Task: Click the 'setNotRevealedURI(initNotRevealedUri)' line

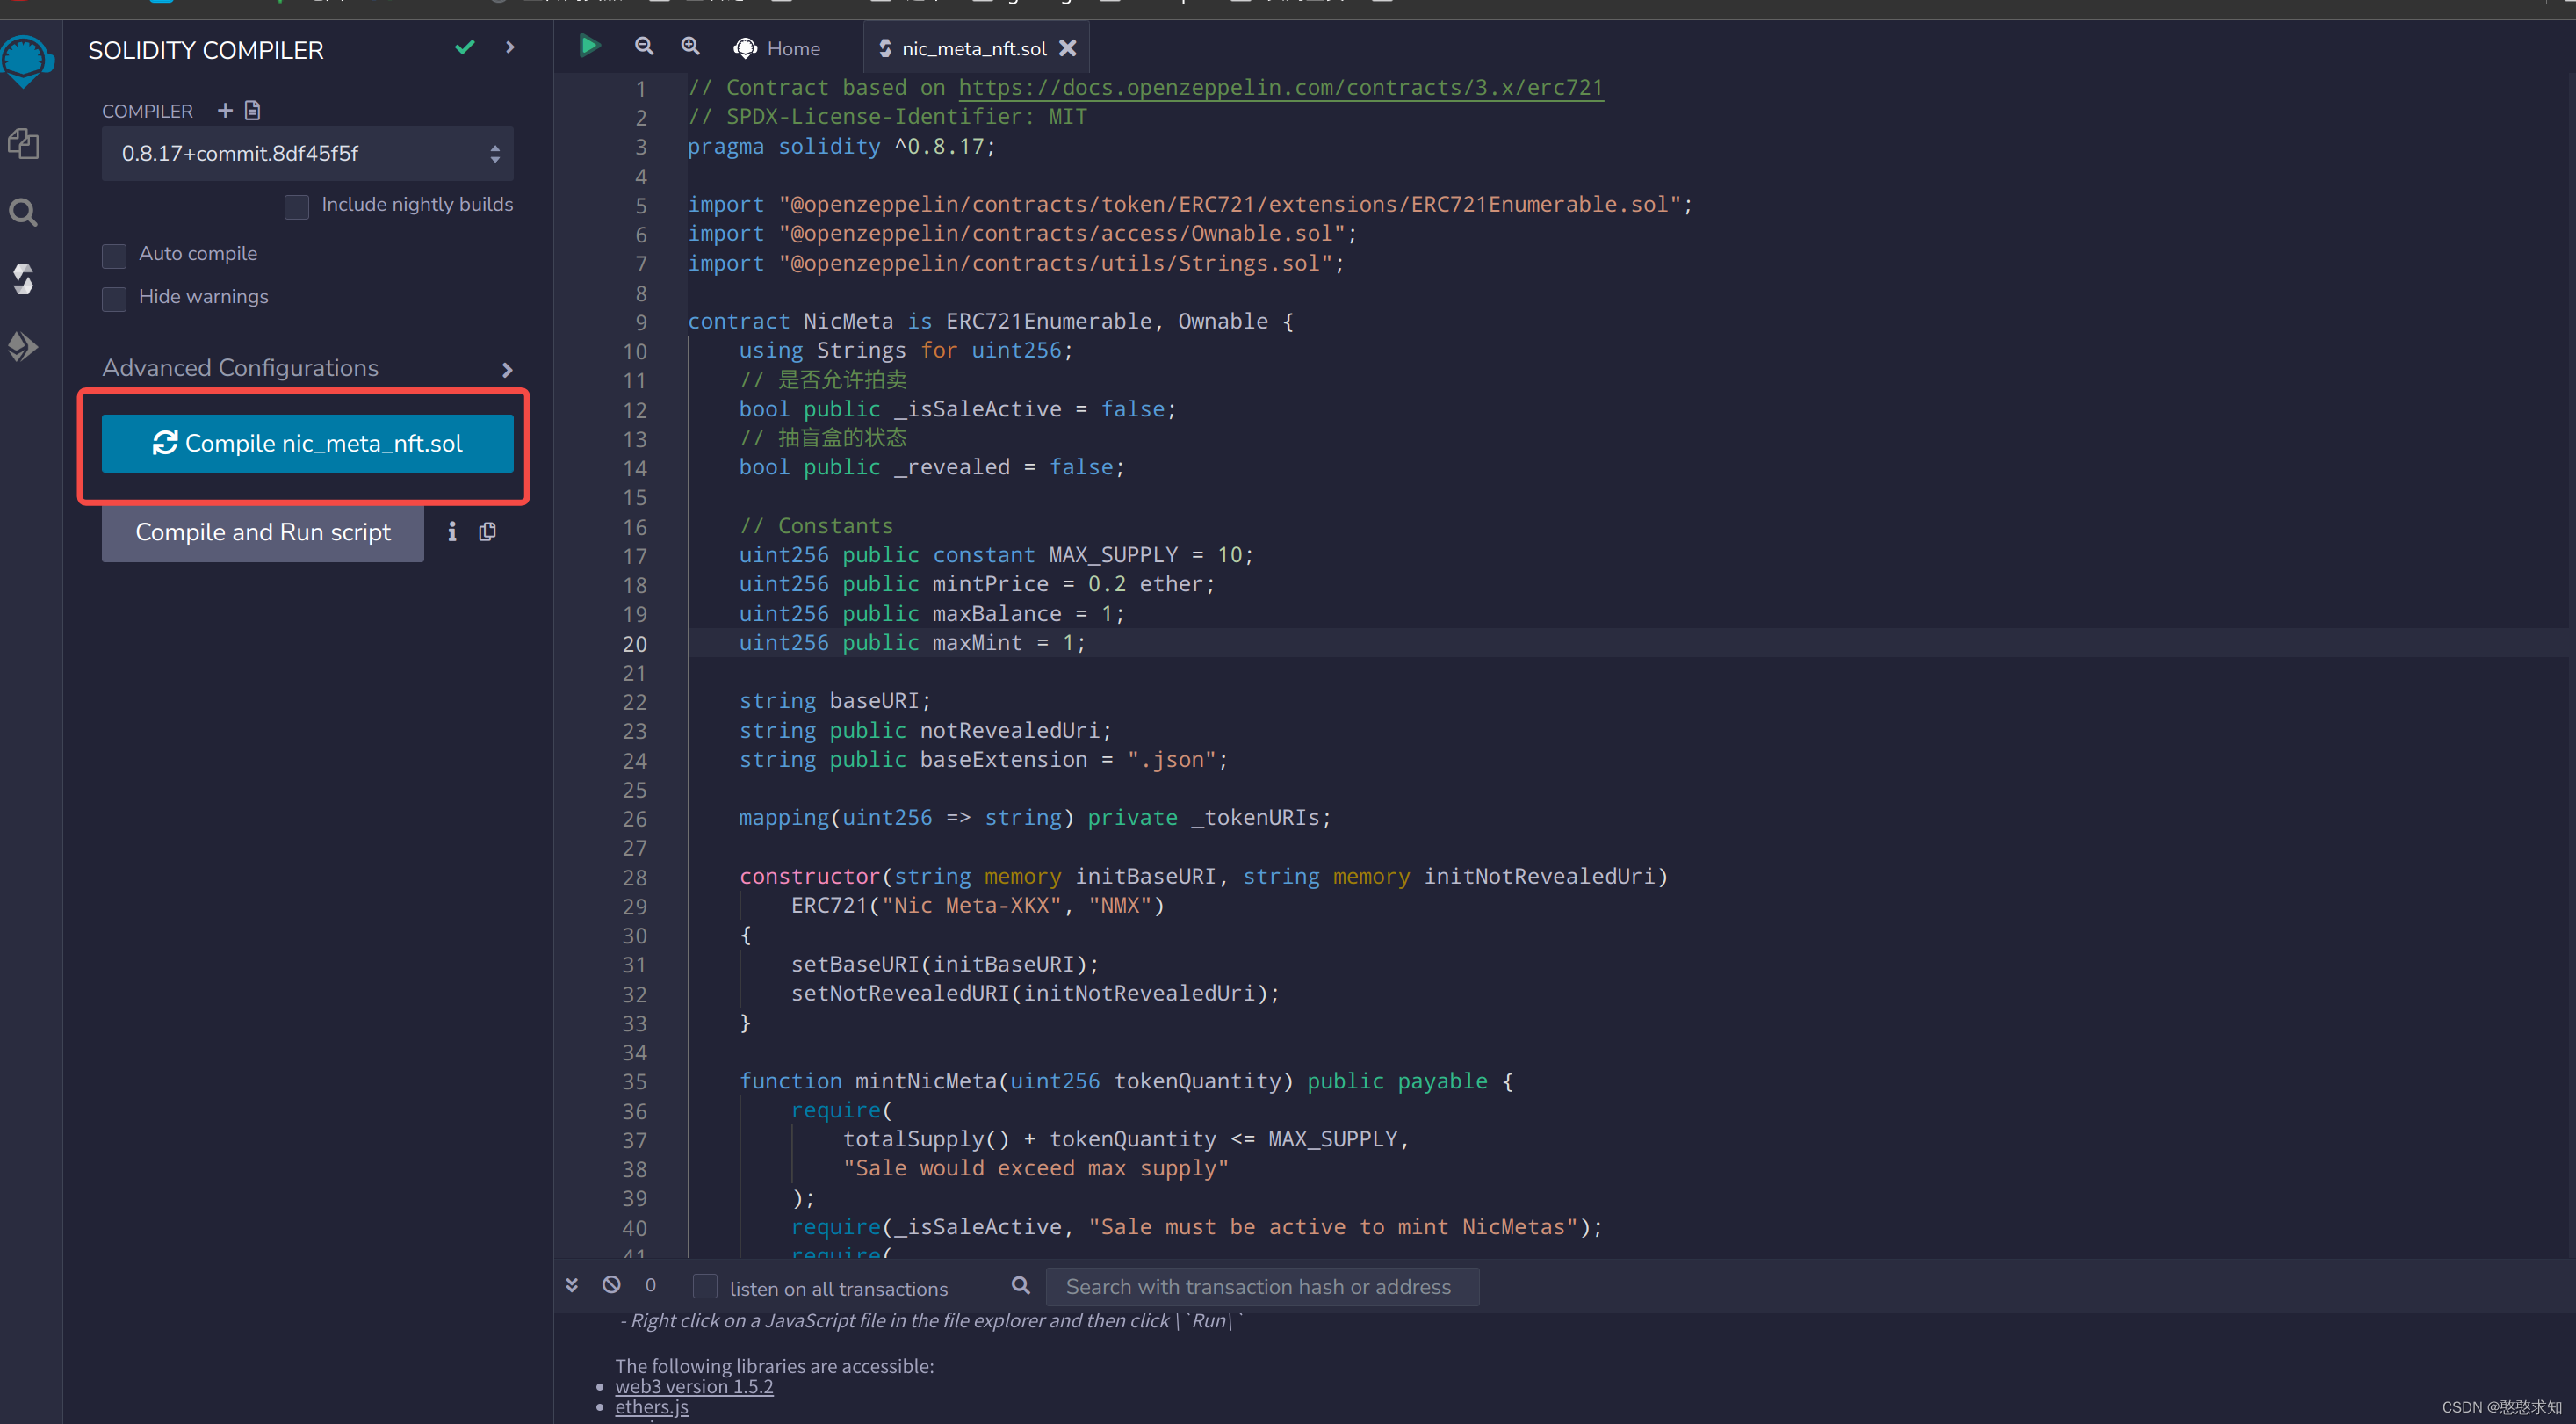Action: (x=1035, y=993)
